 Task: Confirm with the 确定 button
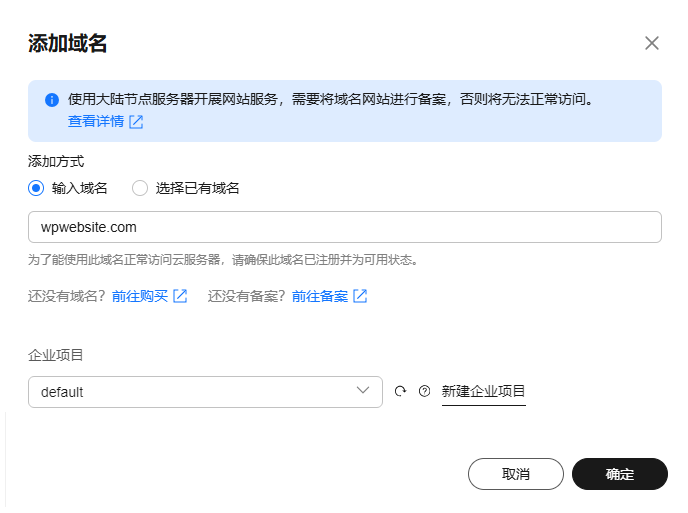coord(620,474)
